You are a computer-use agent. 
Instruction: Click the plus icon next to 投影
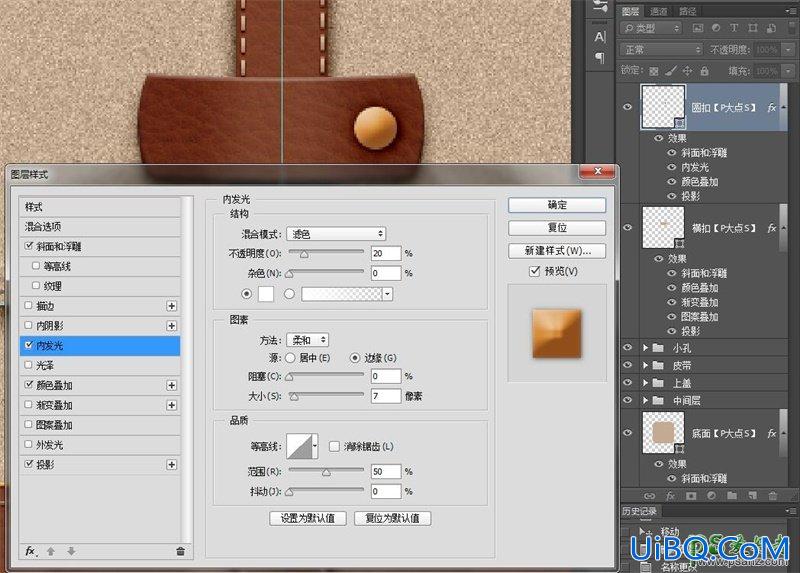coord(171,465)
